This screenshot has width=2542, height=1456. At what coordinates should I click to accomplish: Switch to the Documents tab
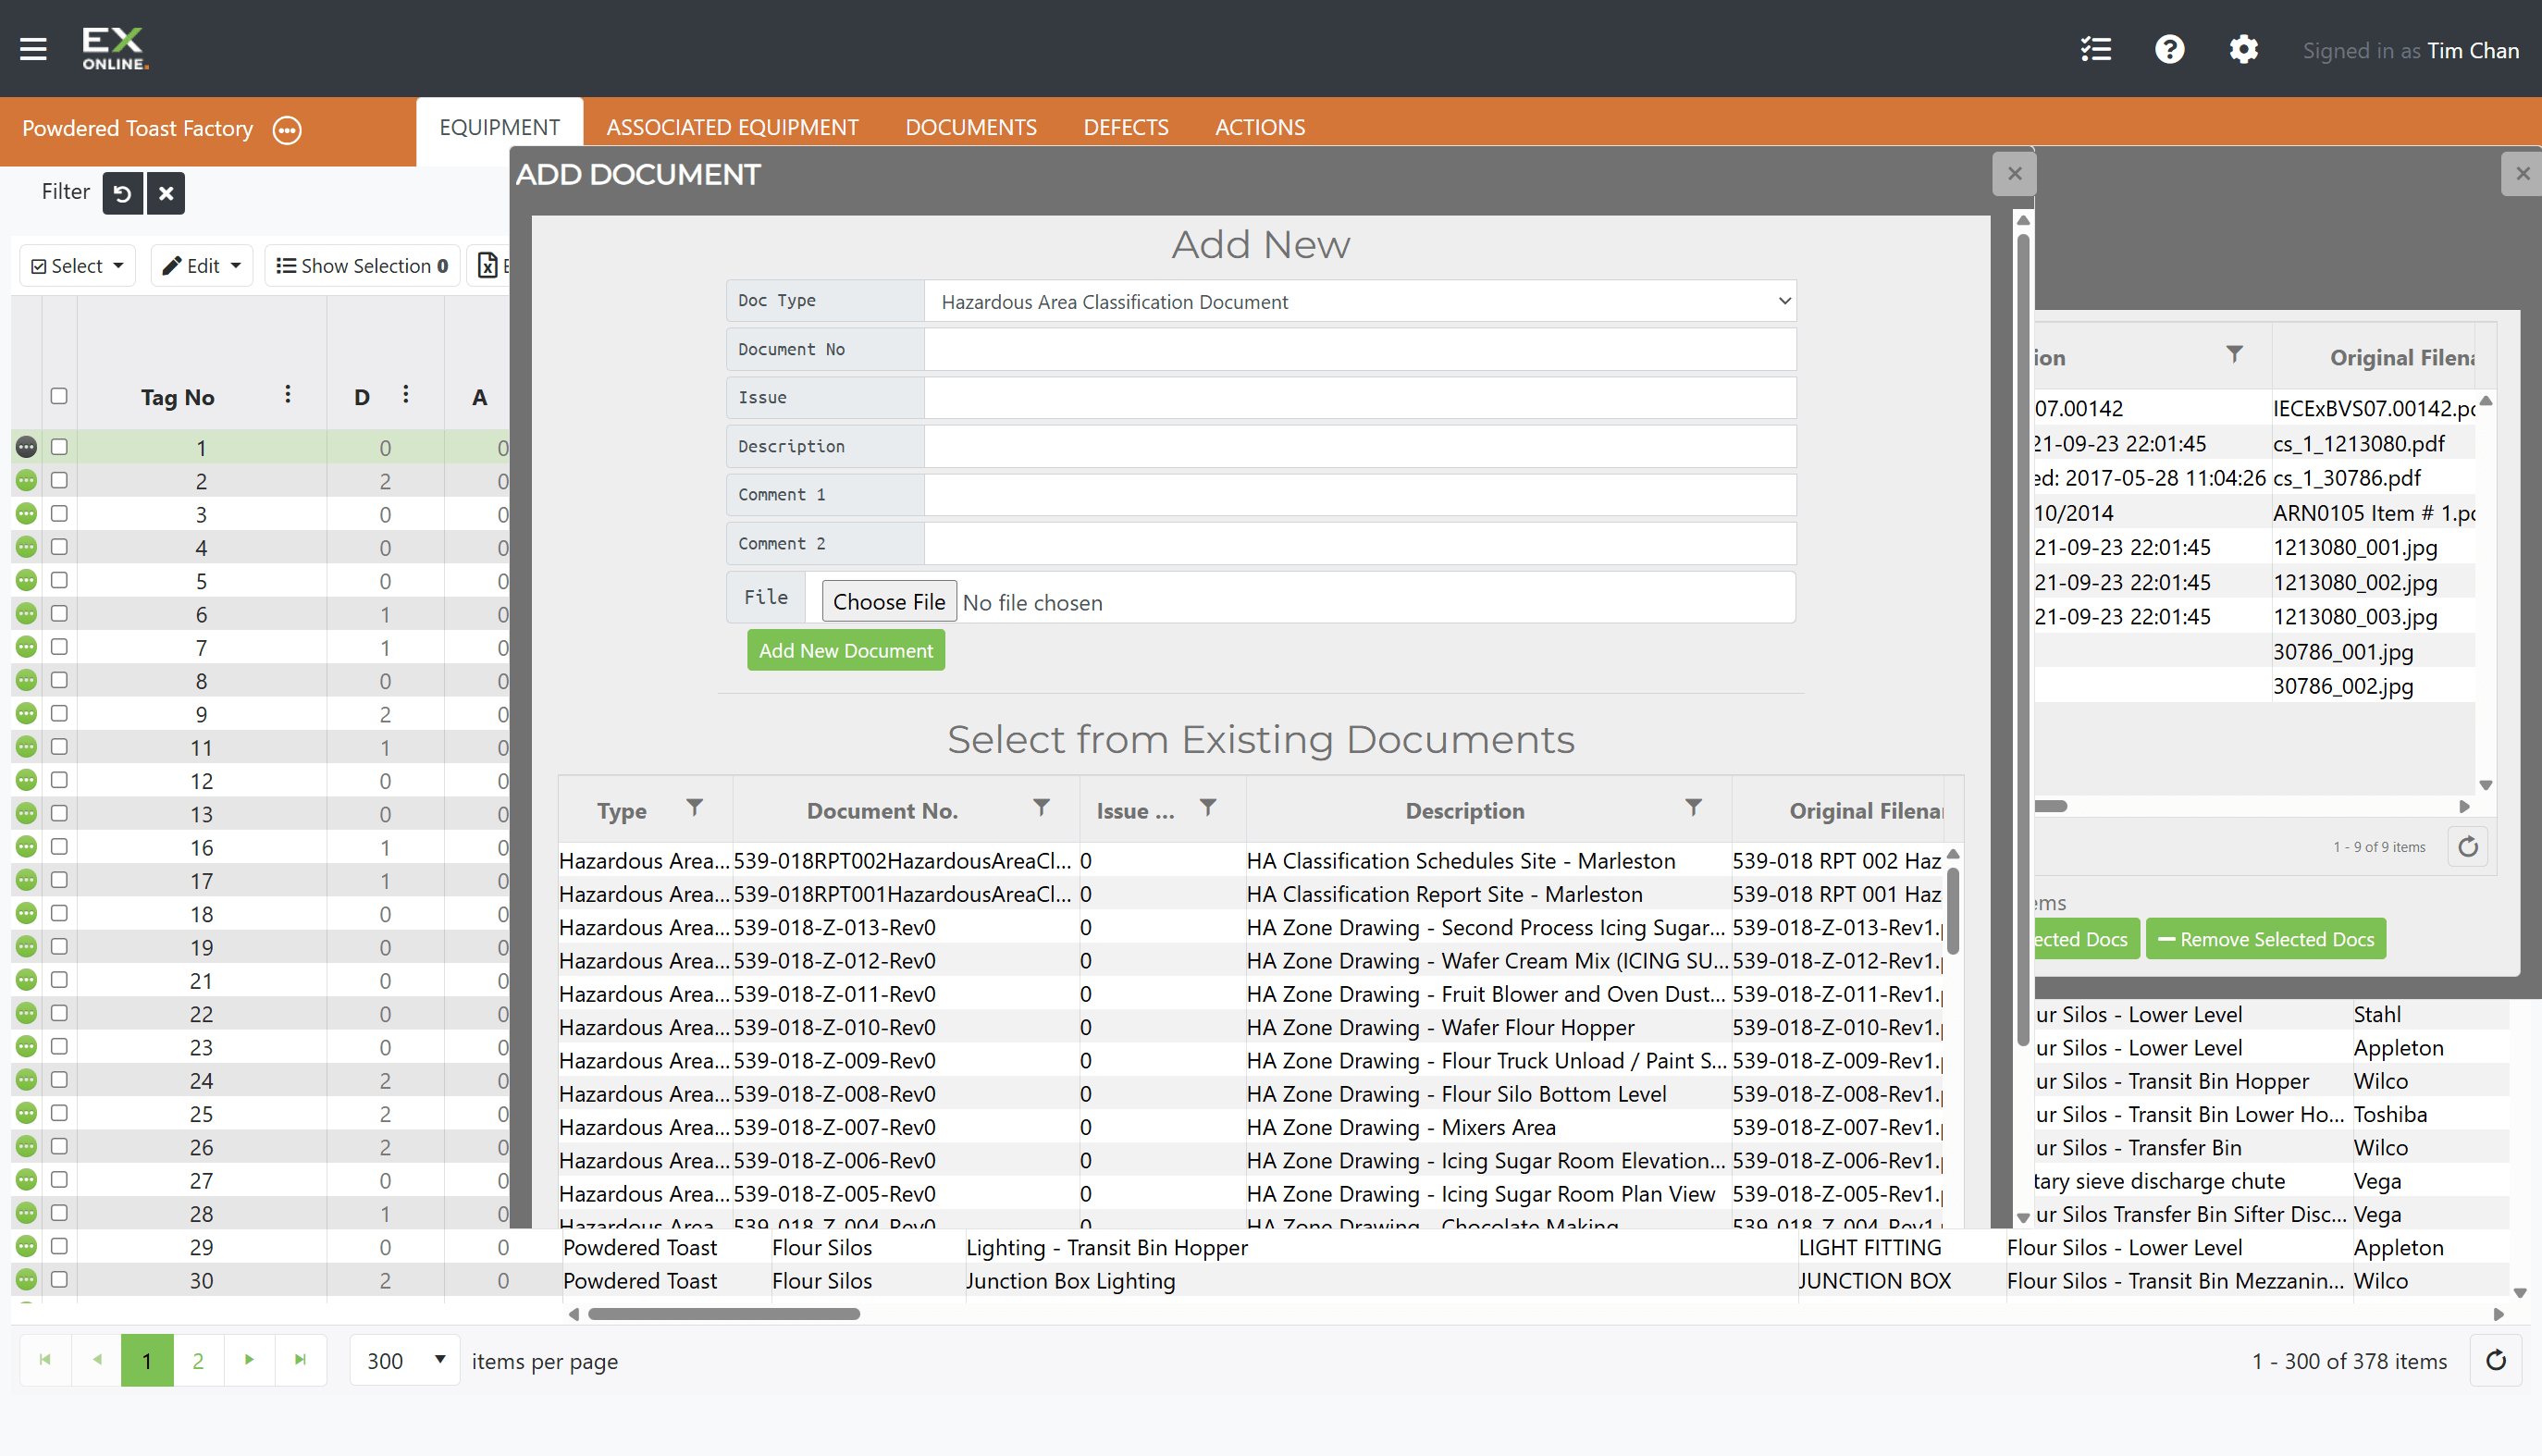[971, 127]
